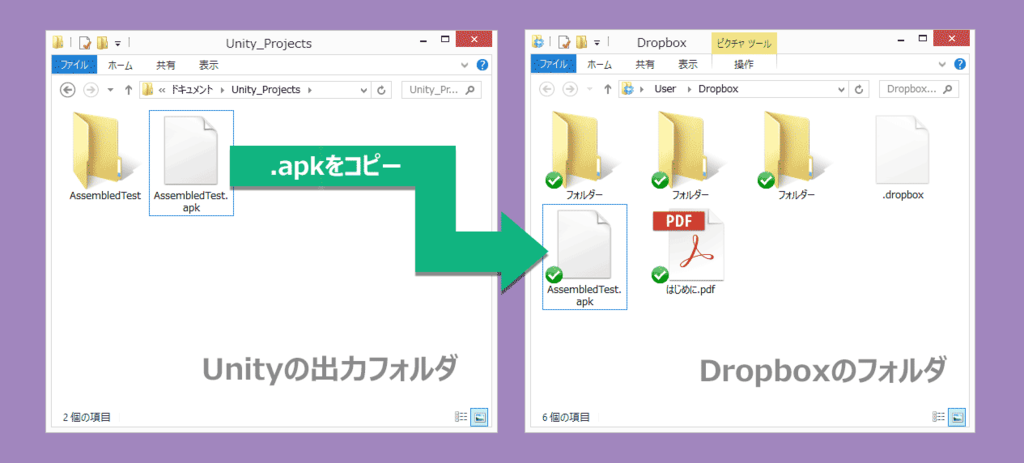Switch Dropbox window to details view
This screenshot has height=463, width=1024.
point(939,416)
